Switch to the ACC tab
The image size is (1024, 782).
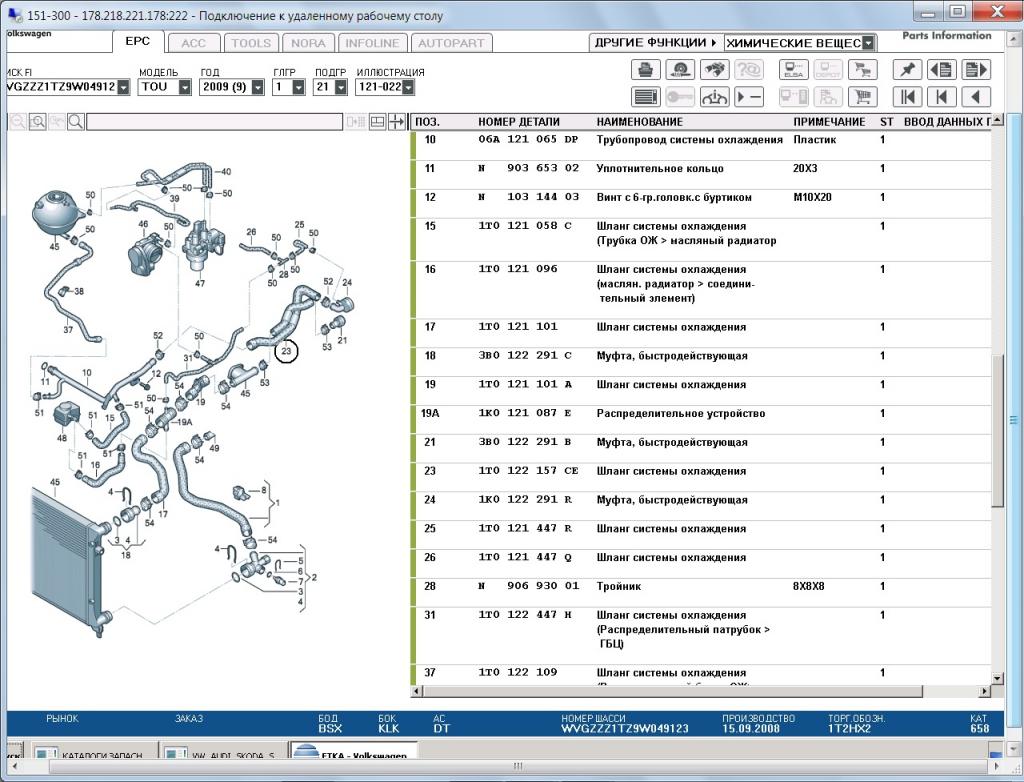(x=193, y=43)
